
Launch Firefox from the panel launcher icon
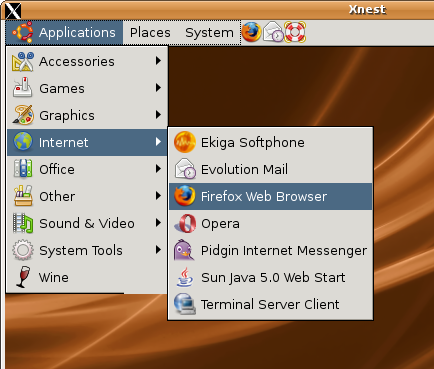coord(251,32)
